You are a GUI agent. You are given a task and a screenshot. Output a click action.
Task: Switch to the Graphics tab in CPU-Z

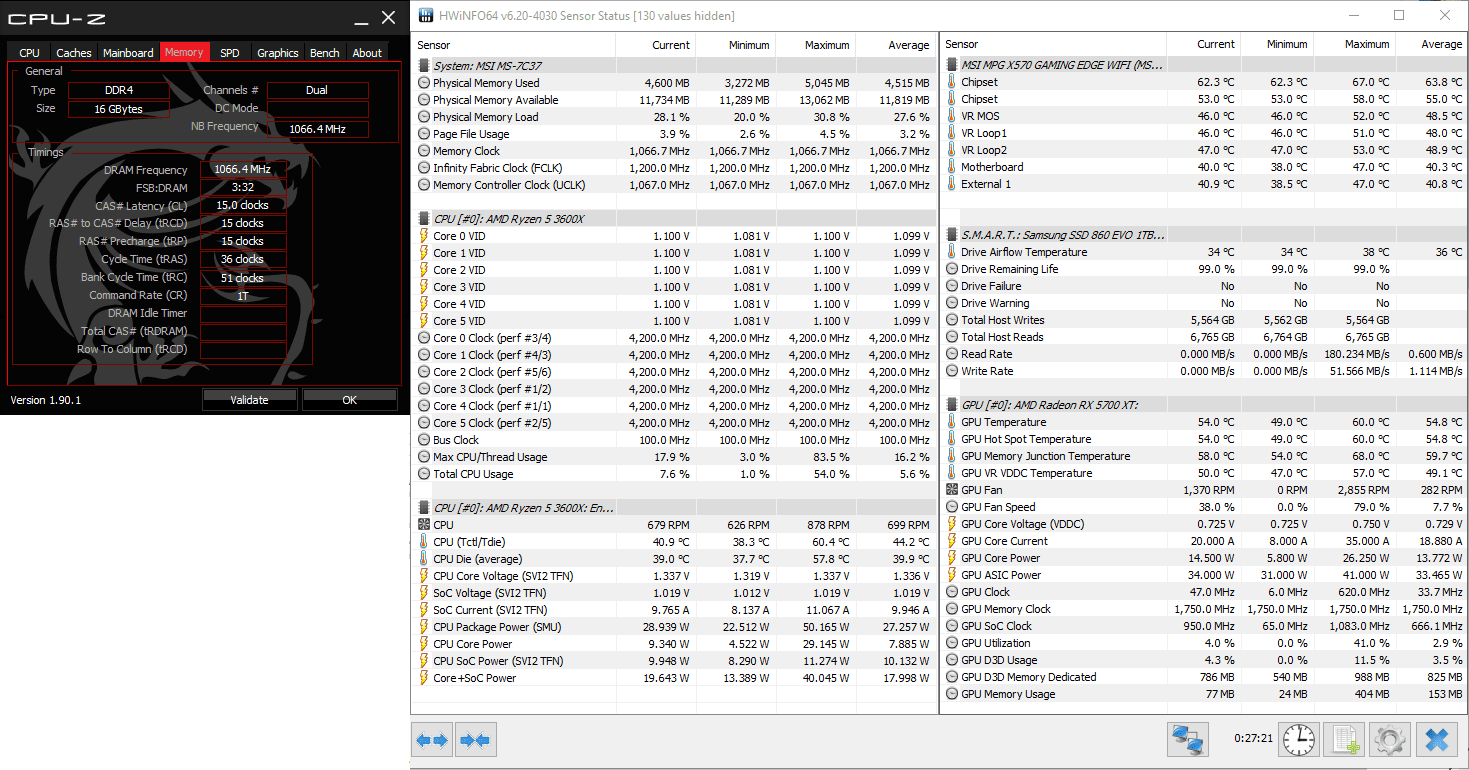(278, 53)
